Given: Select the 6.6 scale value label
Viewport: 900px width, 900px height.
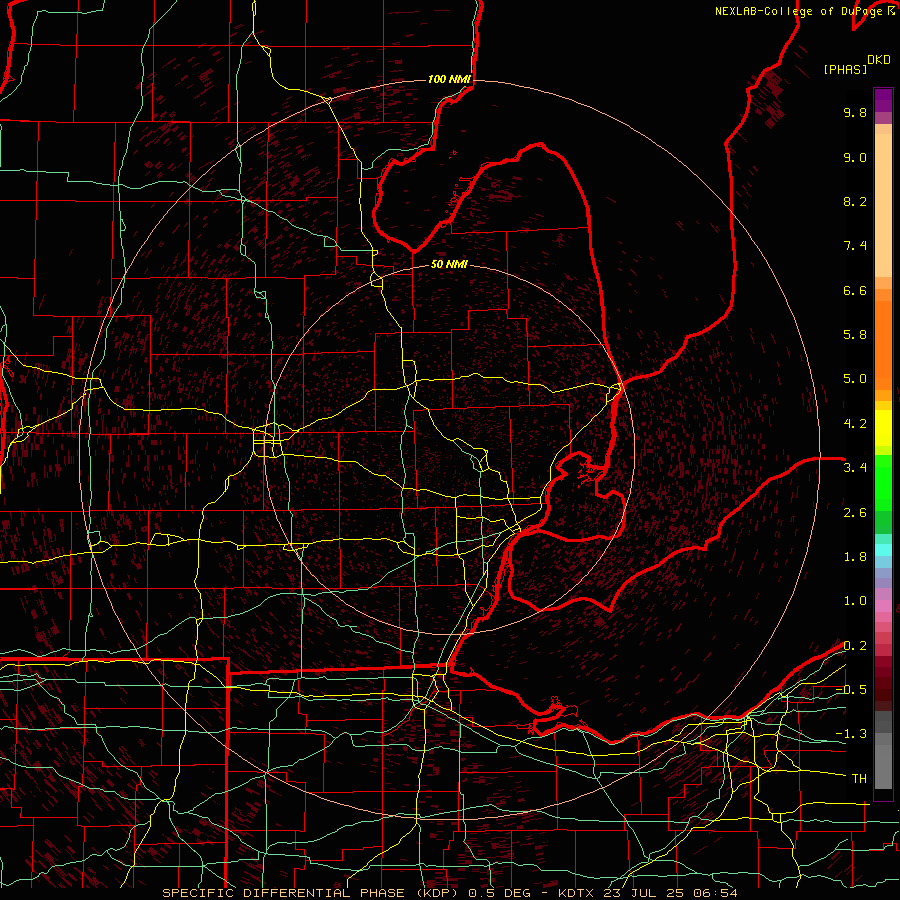Looking at the screenshot, I should 855,290.
